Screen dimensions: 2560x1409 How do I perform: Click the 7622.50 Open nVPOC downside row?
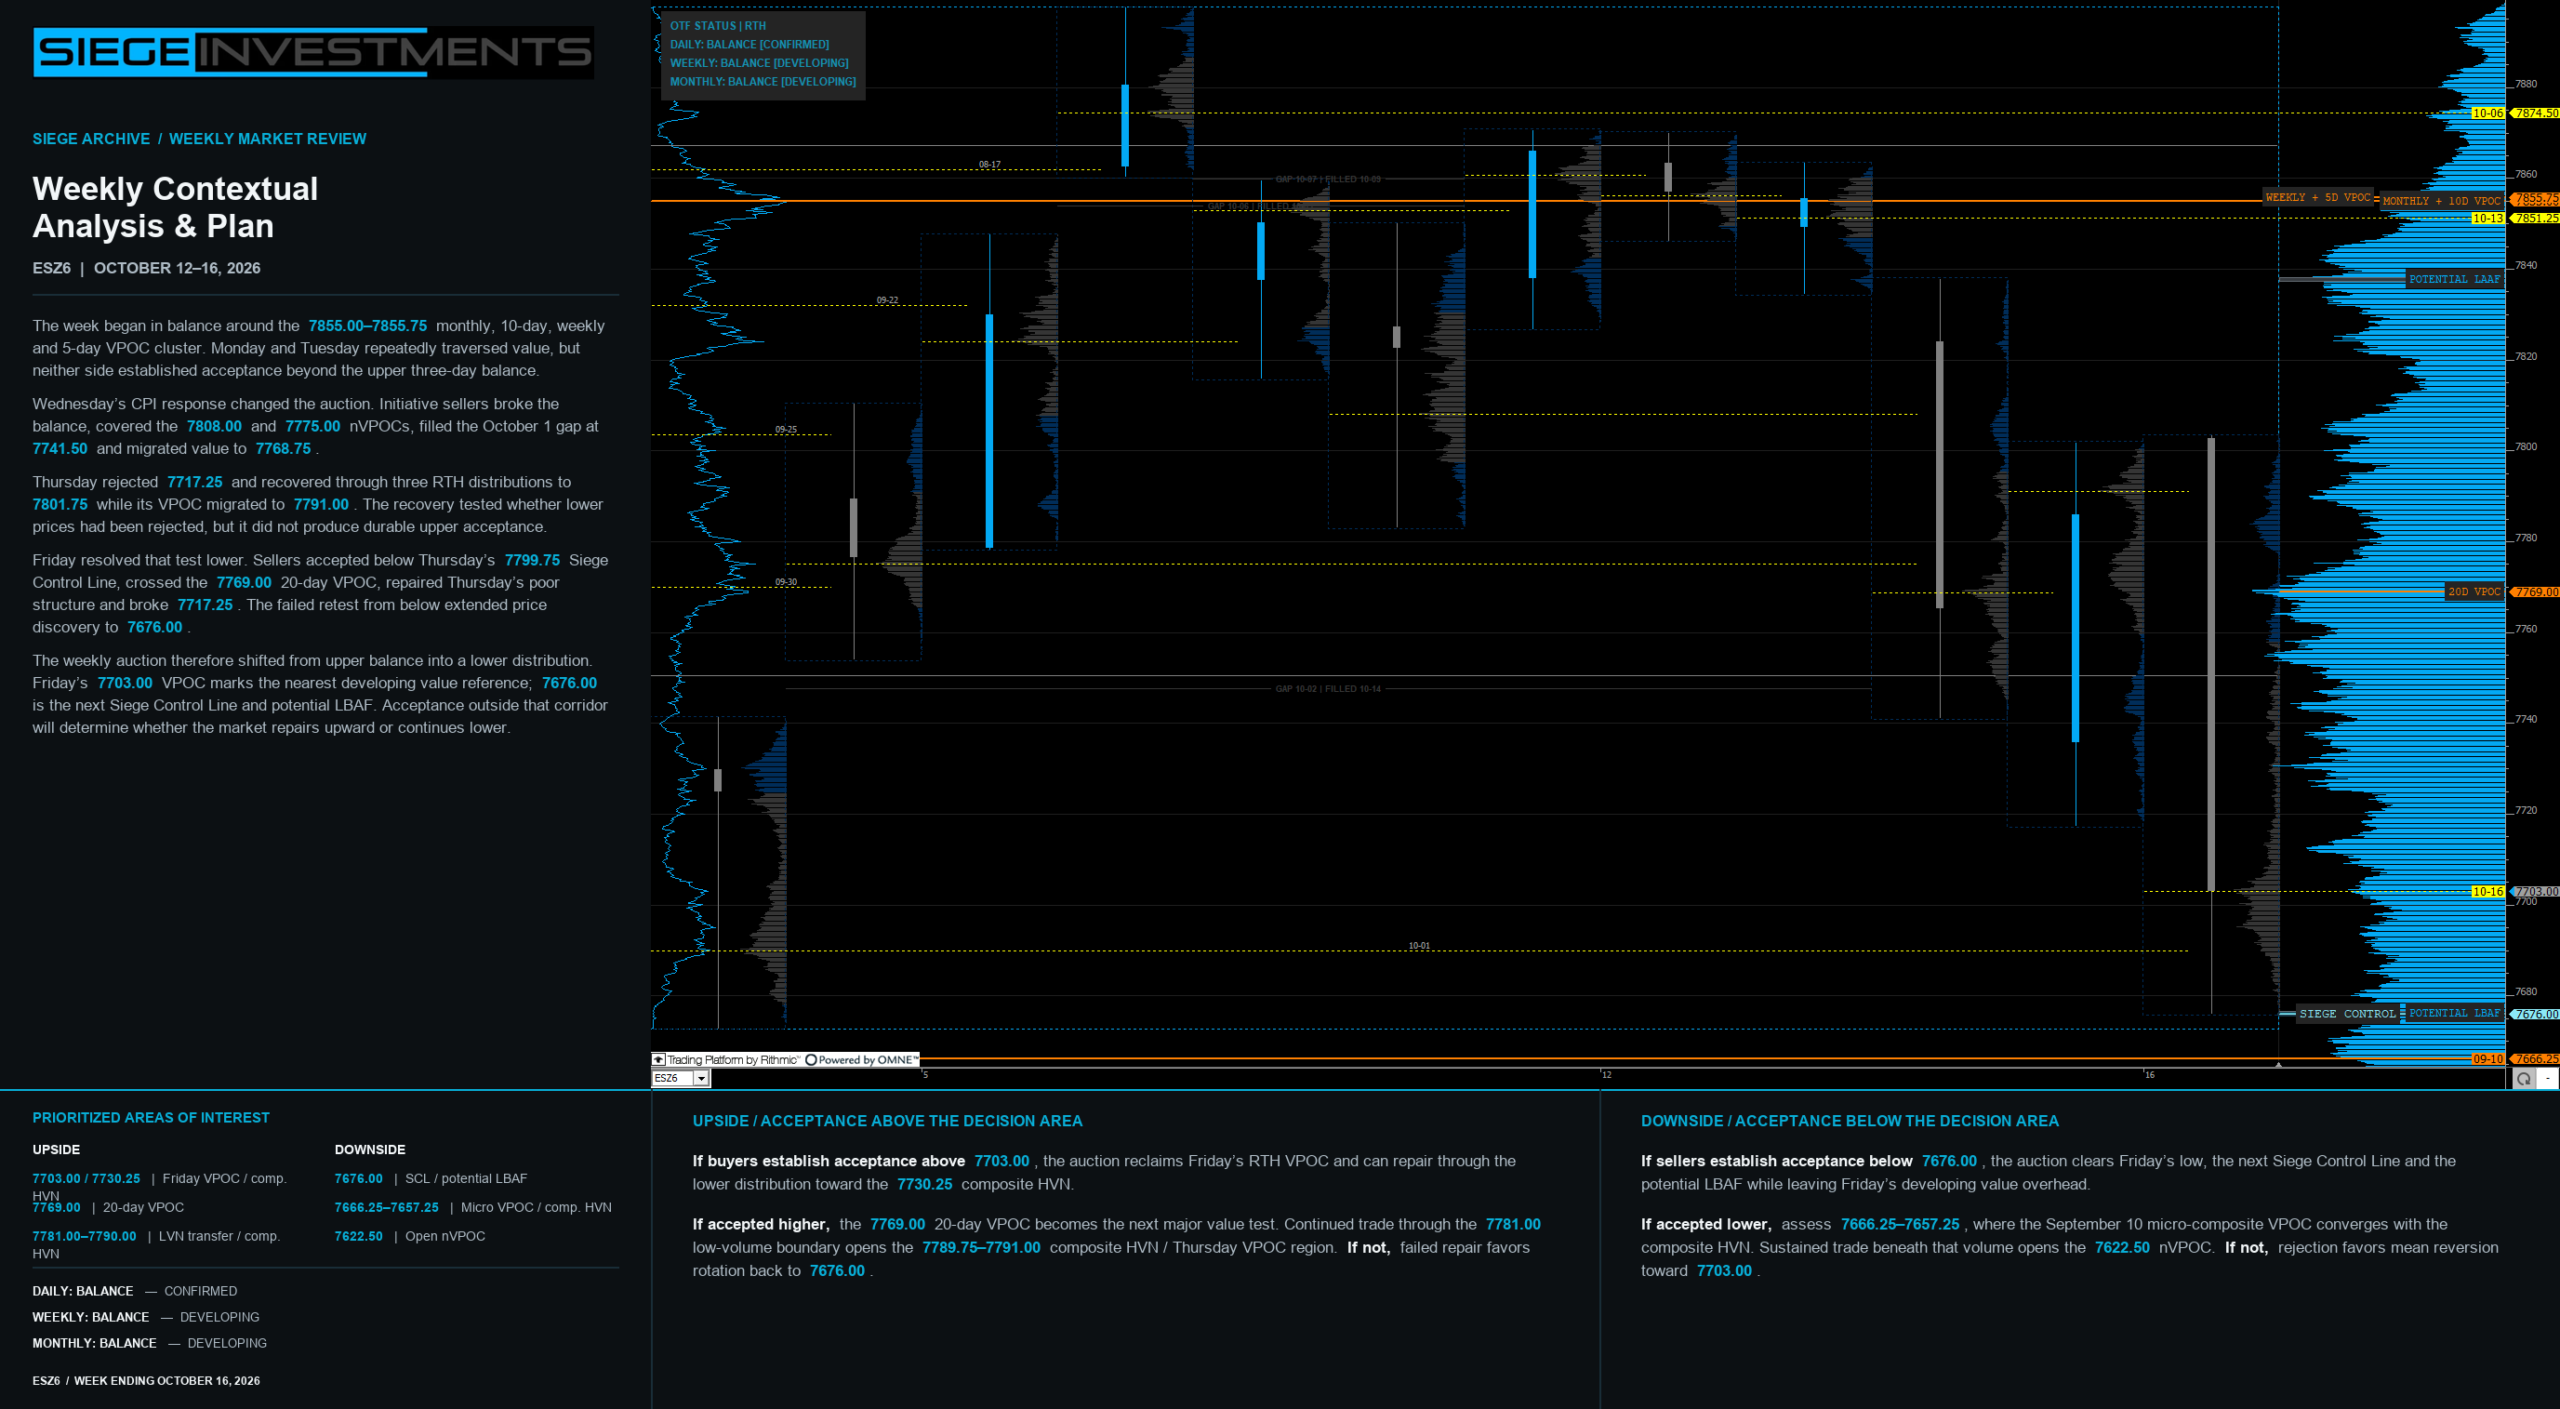coord(410,1236)
